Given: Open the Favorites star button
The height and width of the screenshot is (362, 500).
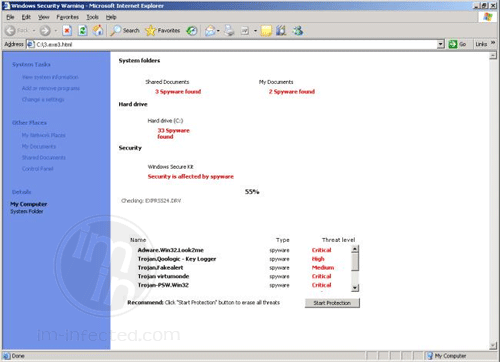Looking at the screenshot, I should (x=163, y=31).
